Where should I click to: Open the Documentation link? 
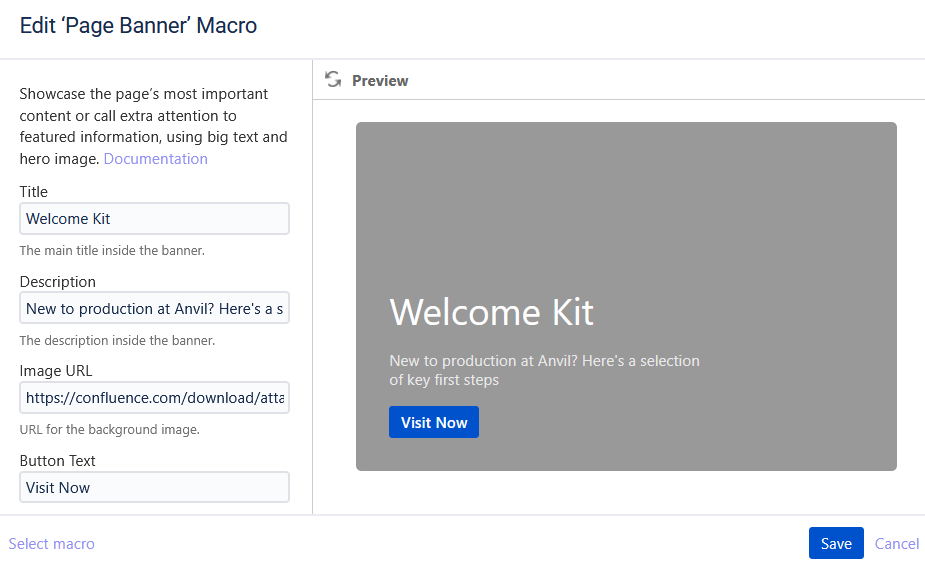[155, 159]
